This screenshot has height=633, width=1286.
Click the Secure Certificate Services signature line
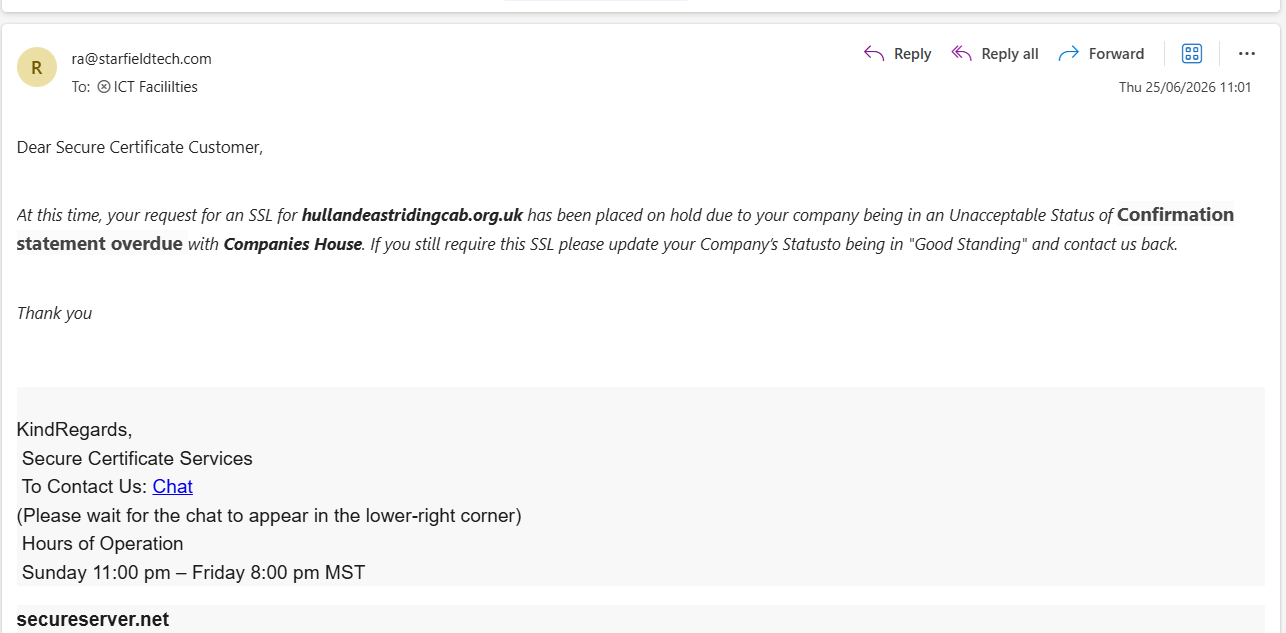click(137, 459)
